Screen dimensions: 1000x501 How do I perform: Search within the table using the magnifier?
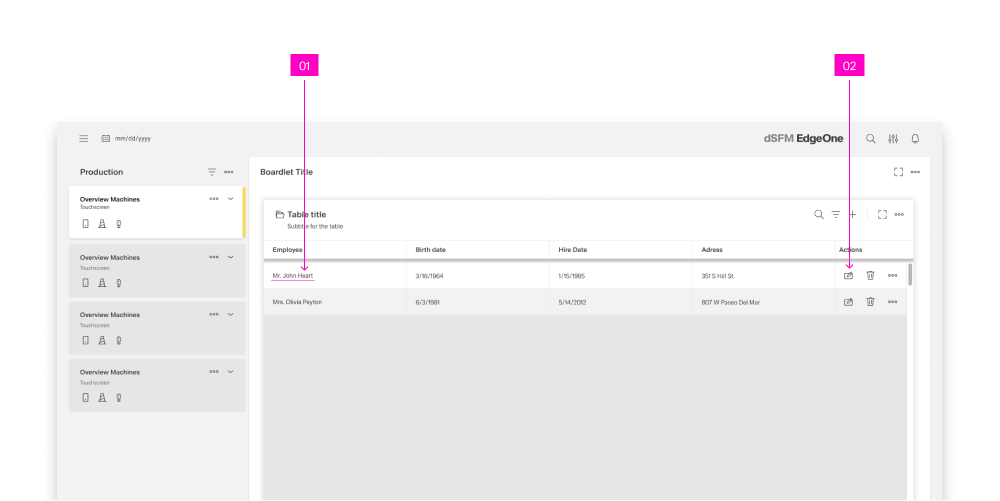tap(819, 214)
